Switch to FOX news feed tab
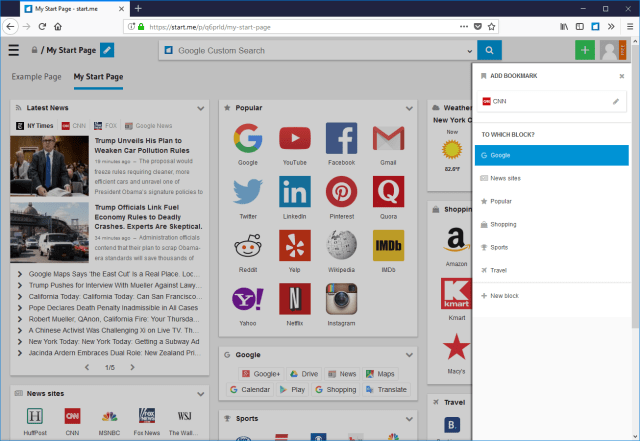 tap(105, 126)
